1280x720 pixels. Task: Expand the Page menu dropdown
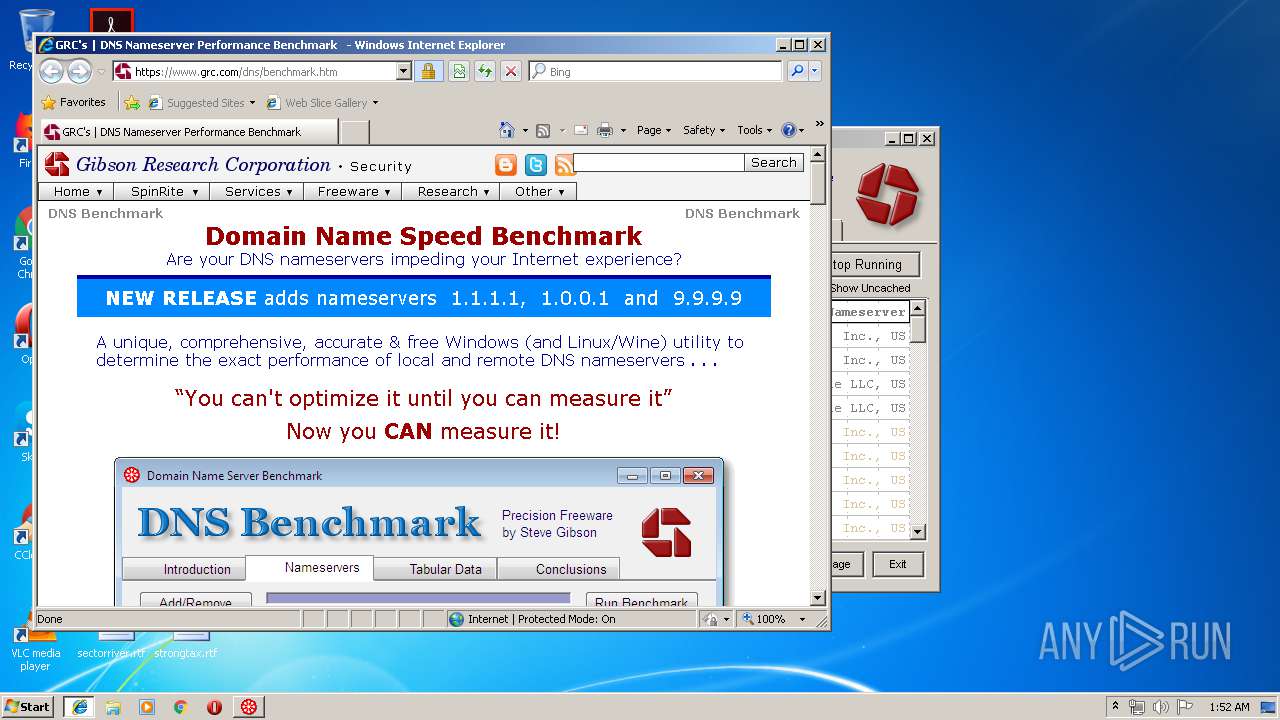[654, 130]
